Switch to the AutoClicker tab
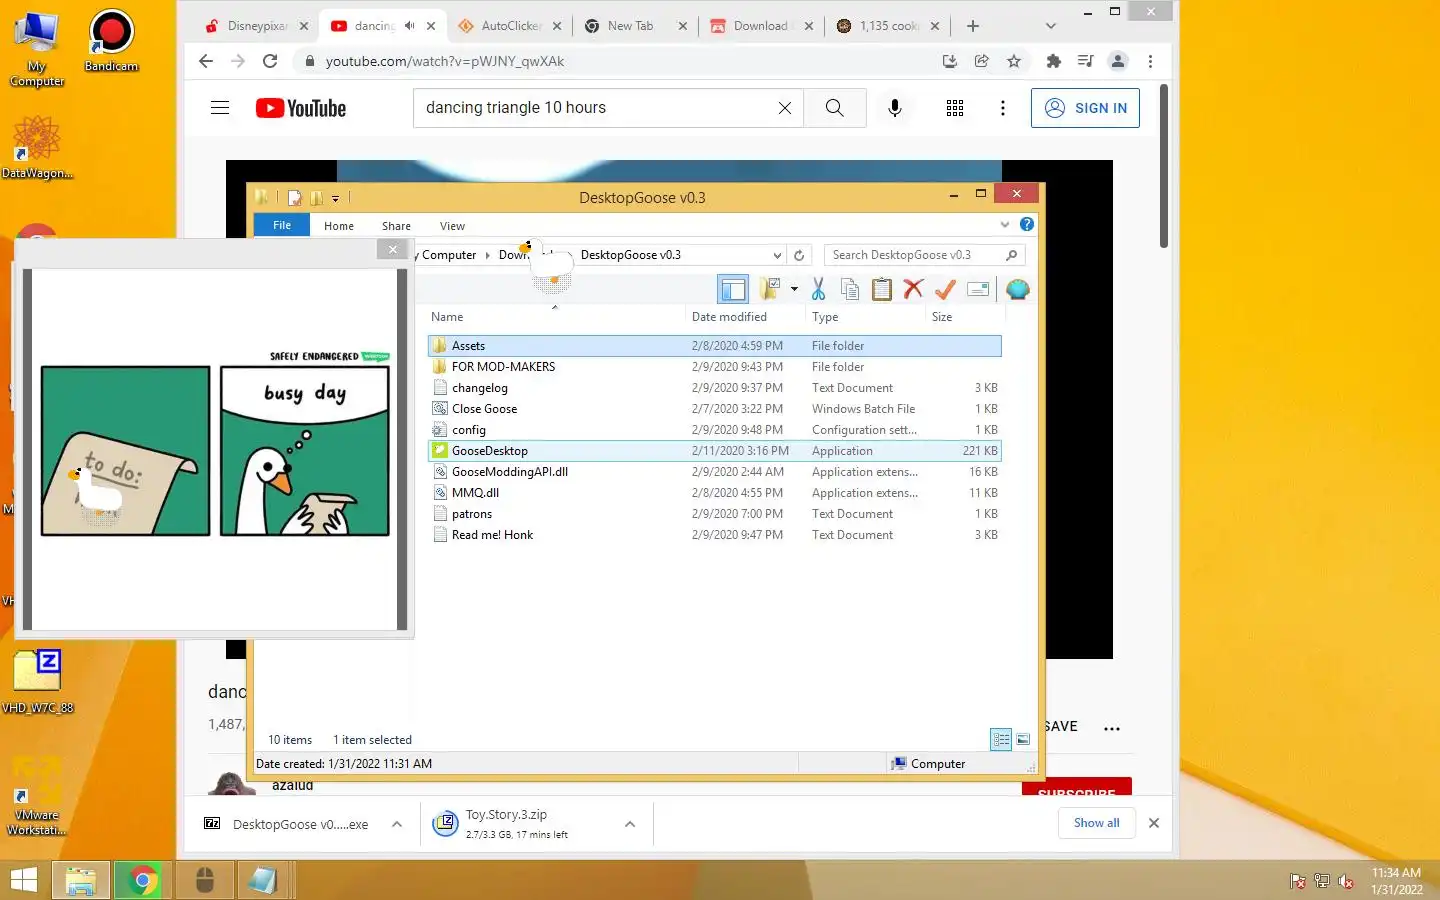 [x=510, y=26]
